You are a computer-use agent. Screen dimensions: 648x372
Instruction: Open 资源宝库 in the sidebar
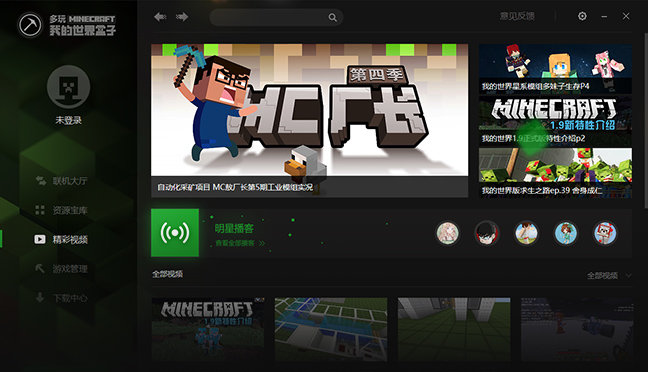(x=62, y=210)
